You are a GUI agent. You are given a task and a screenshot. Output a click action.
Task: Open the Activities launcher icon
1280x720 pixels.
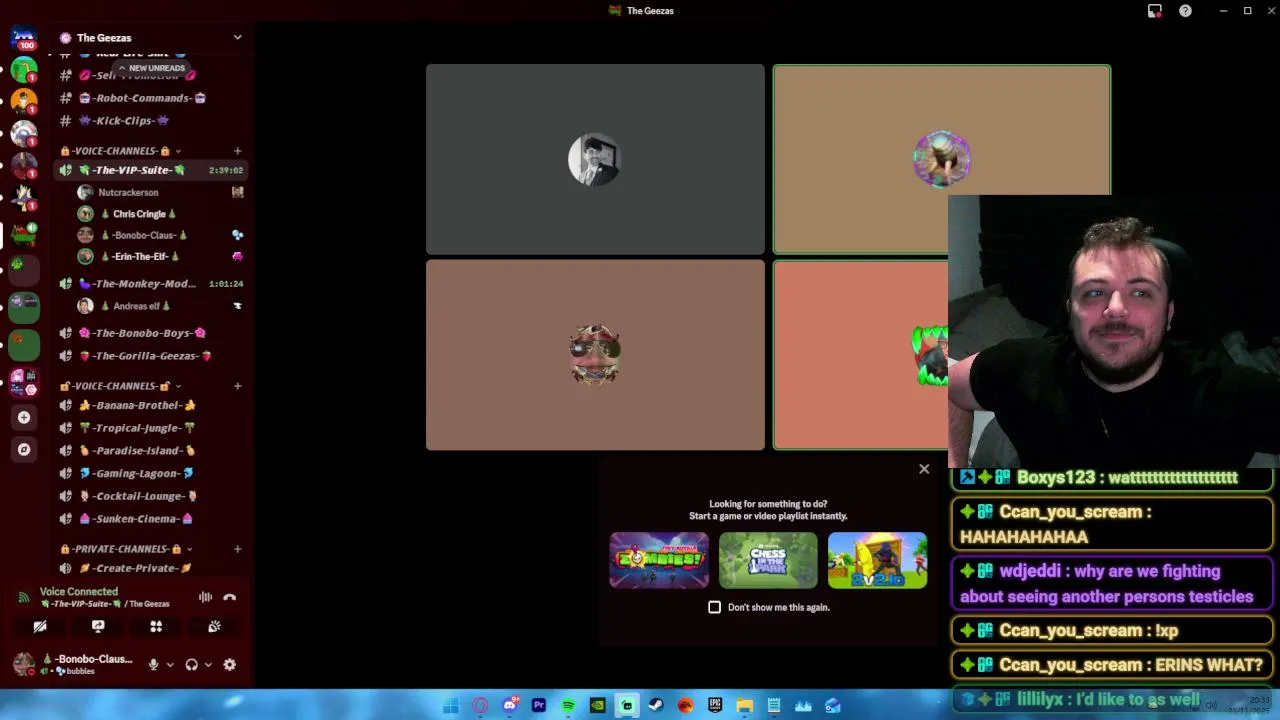click(x=156, y=626)
